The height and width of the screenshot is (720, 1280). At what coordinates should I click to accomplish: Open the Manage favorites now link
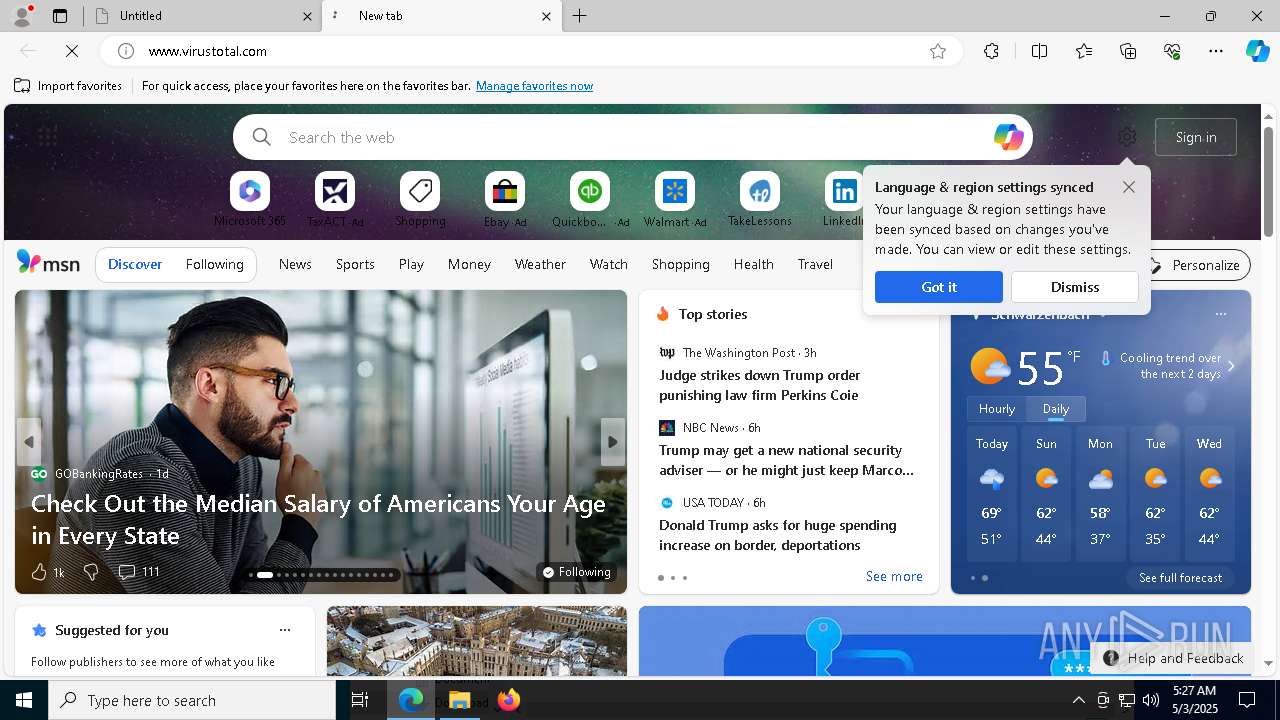(534, 86)
